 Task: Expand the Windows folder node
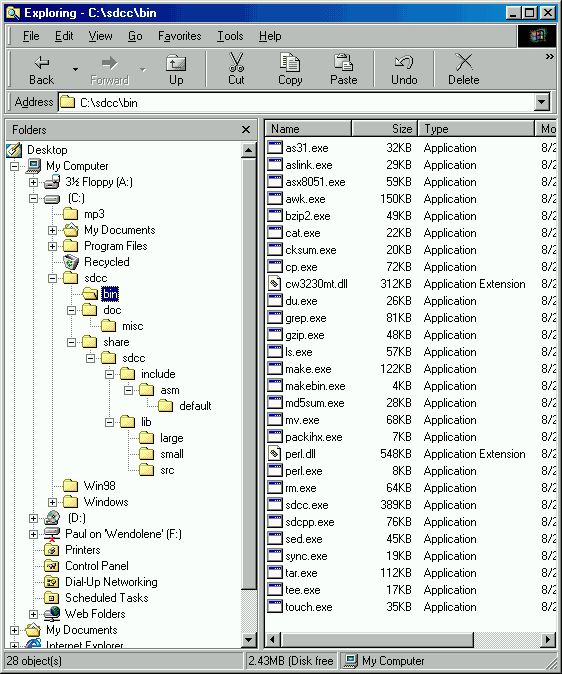coord(52,502)
